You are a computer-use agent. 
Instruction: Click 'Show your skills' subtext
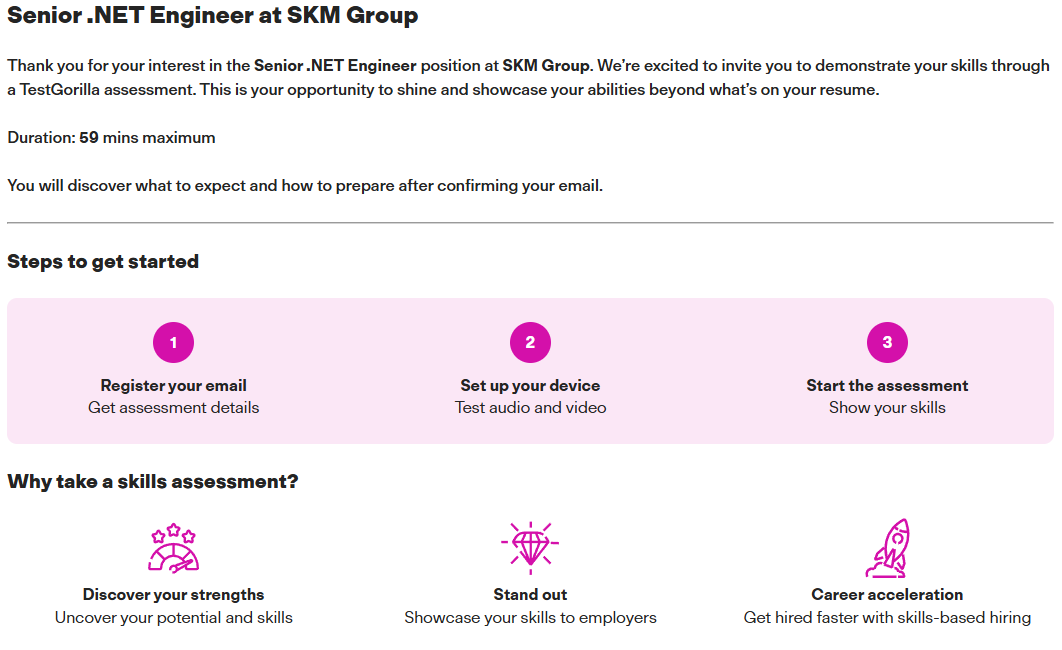click(x=887, y=407)
